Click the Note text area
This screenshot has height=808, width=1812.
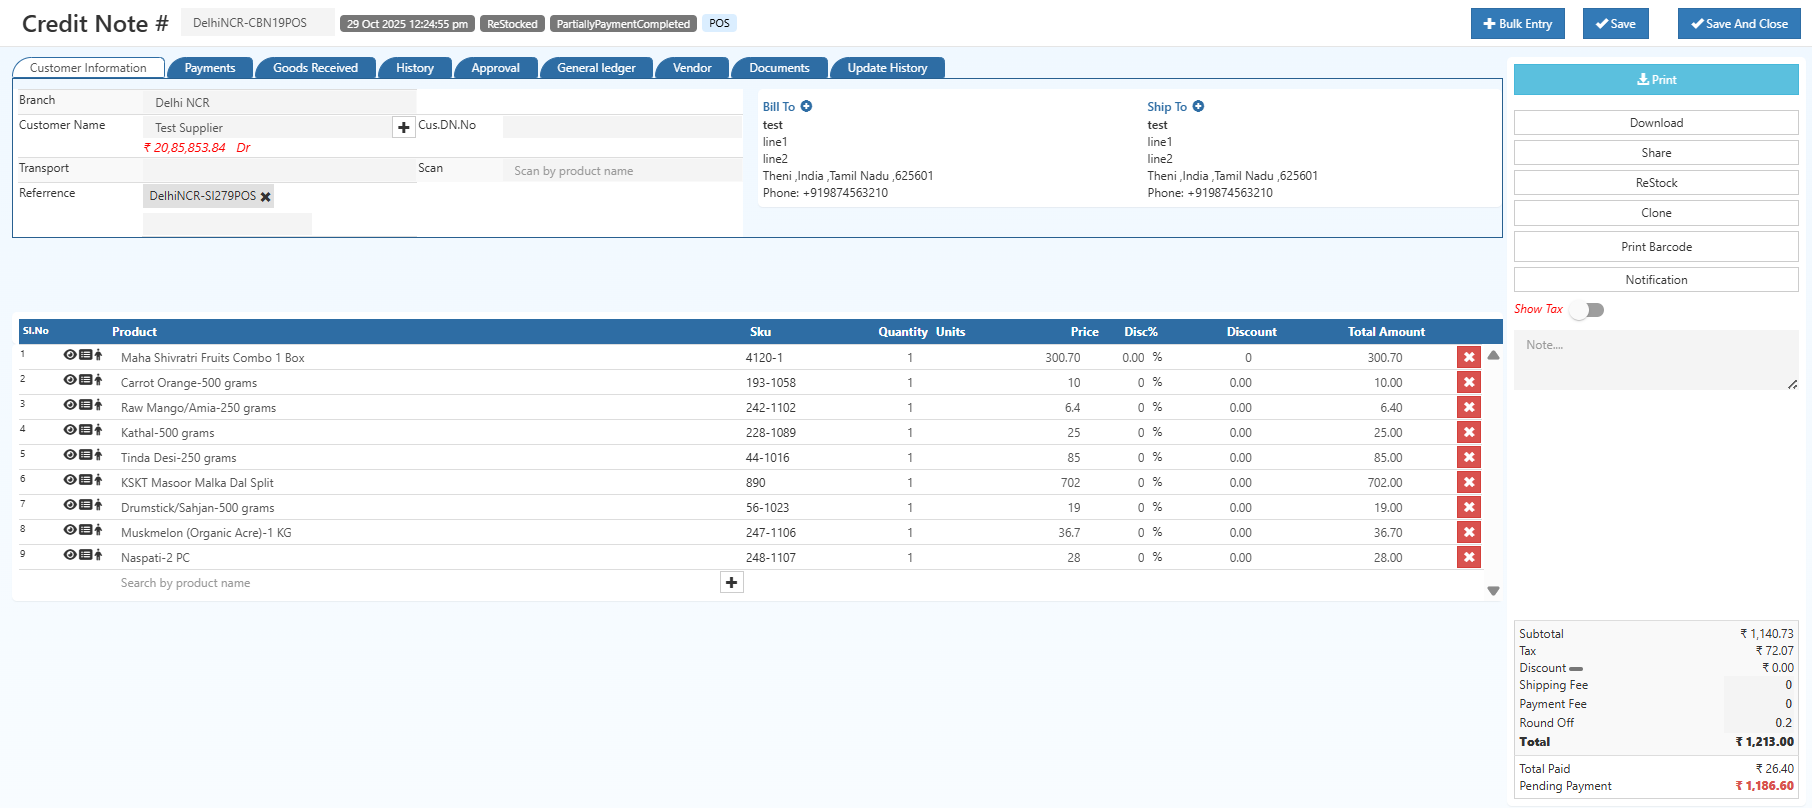pyautogui.click(x=1656, y=360)
